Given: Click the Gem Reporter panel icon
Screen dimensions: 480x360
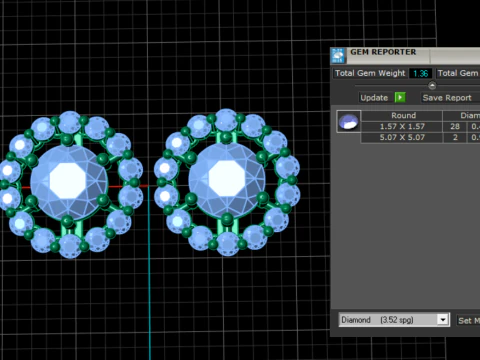Looking at the screenshot, I should pyautogui.click(x=338, y=55).
